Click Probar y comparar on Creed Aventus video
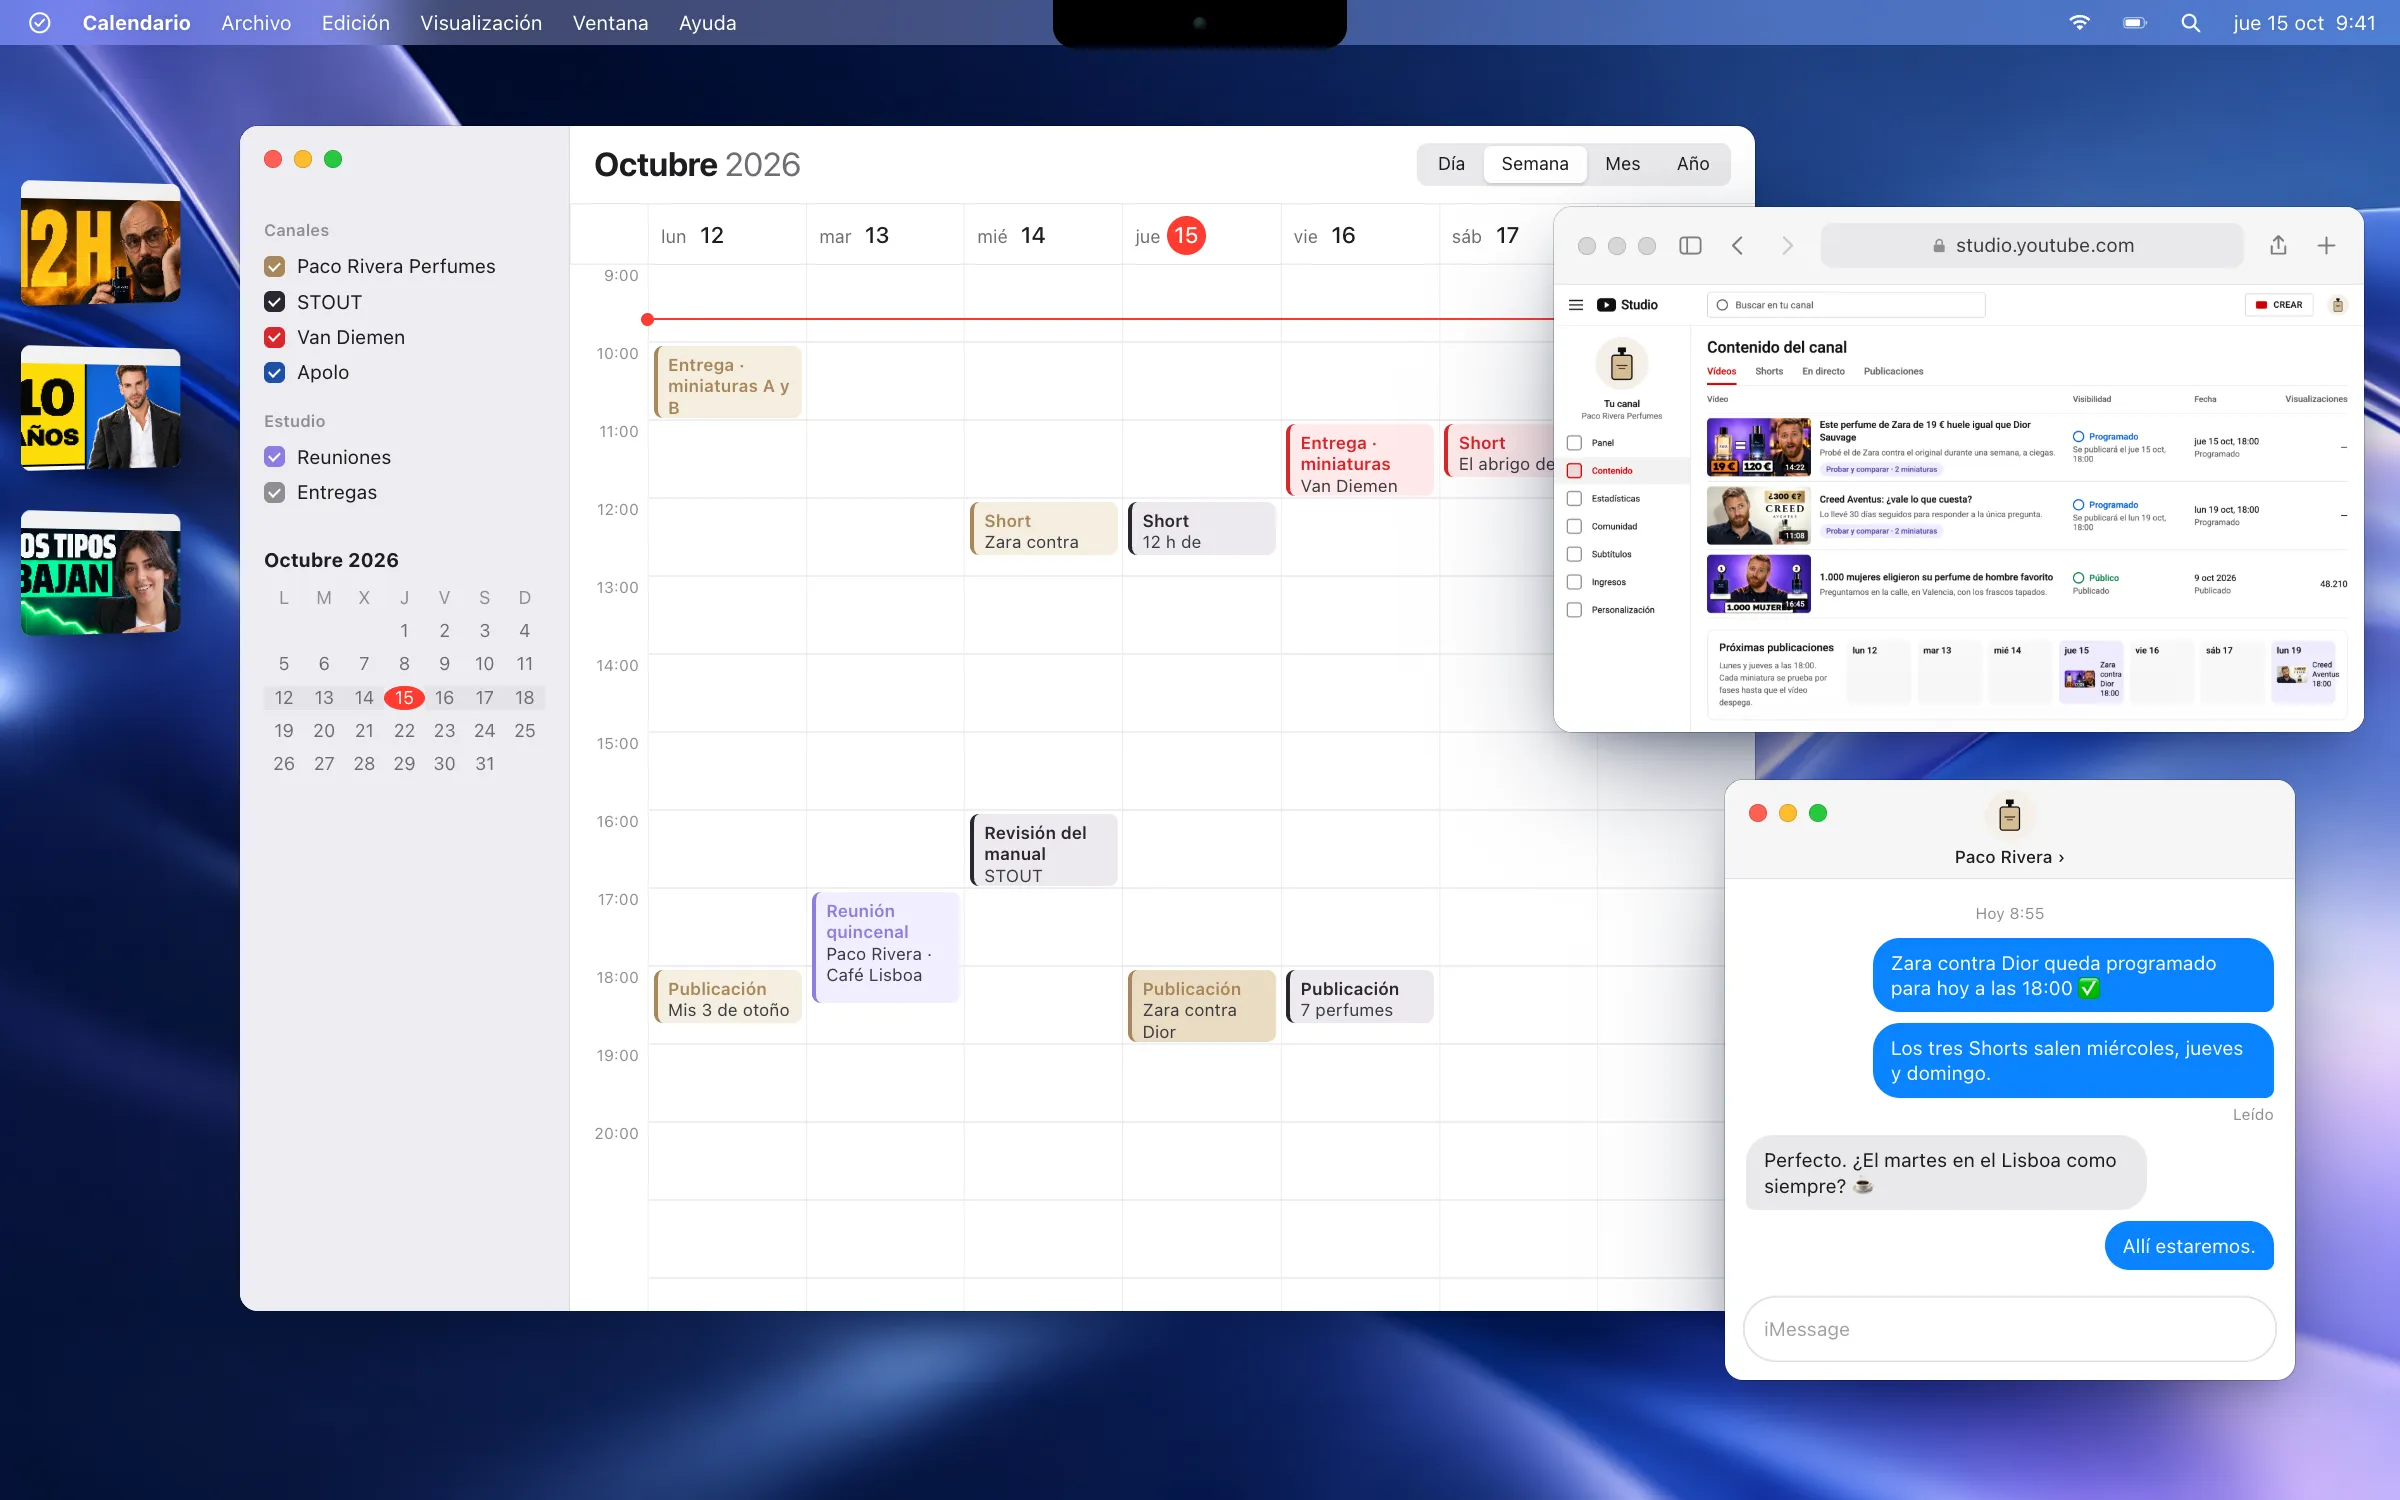 click(1881, 532)
